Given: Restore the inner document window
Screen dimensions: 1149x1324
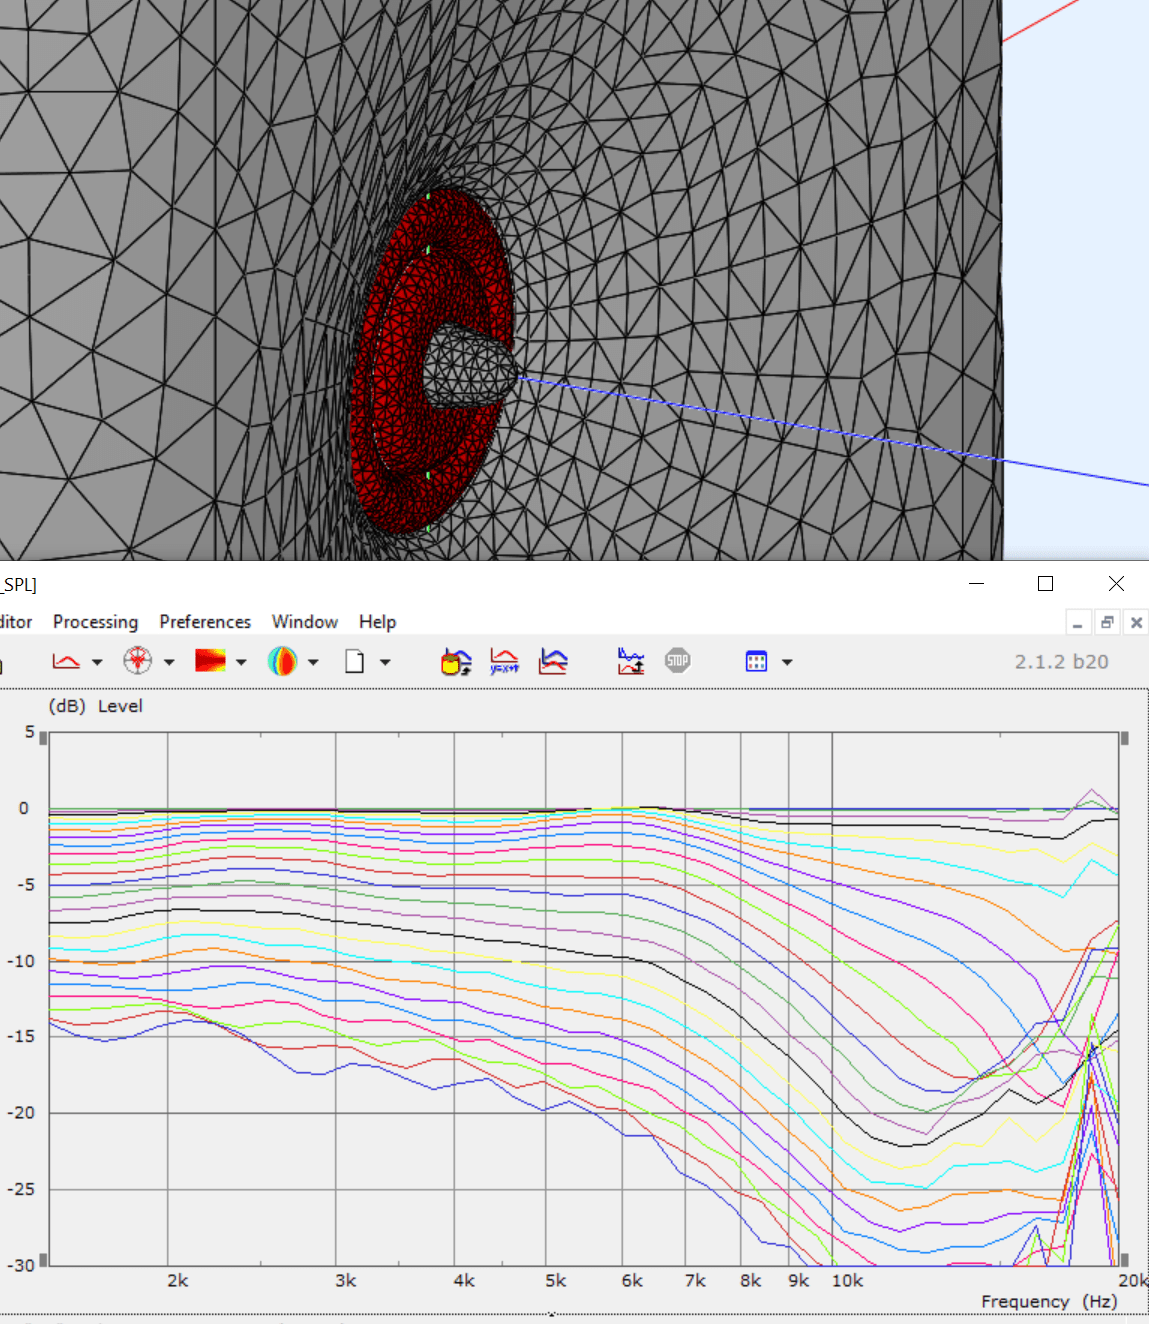Looking at the screenshot, I should pos(1107,623).
